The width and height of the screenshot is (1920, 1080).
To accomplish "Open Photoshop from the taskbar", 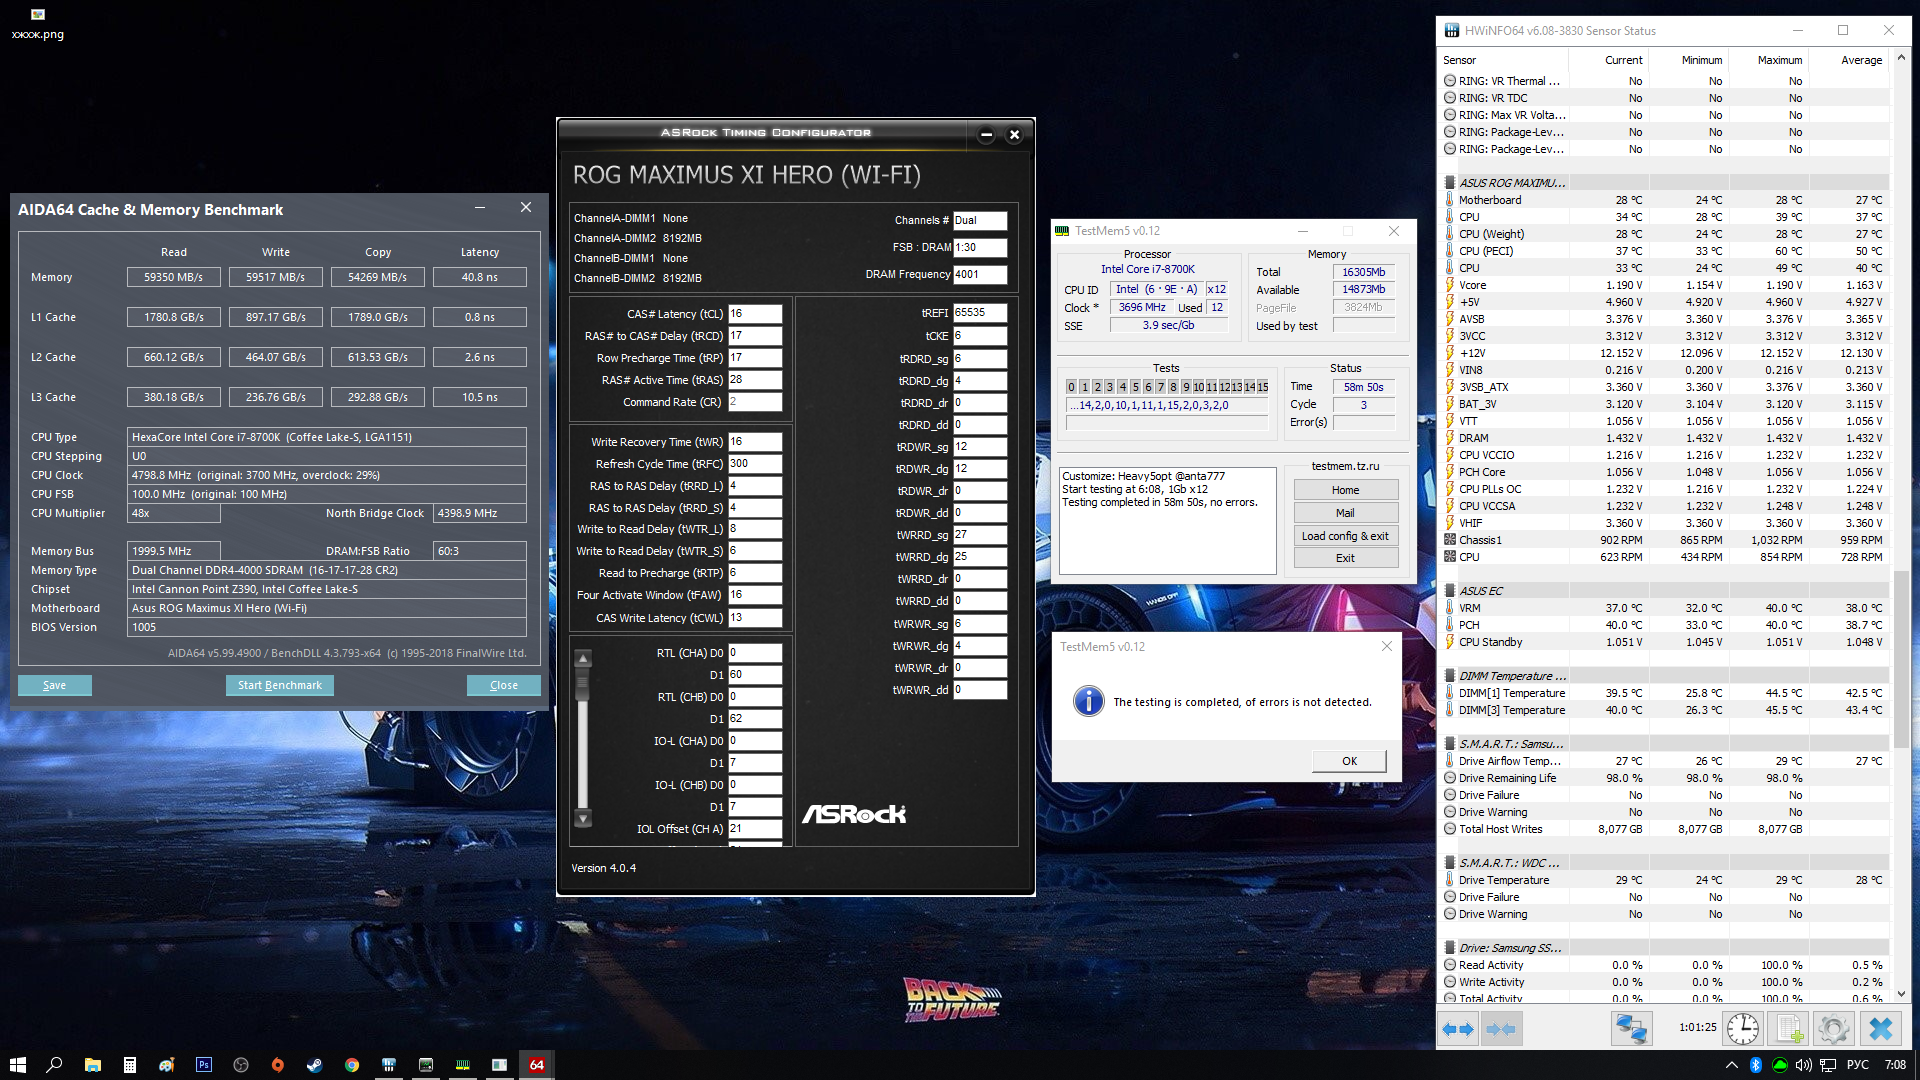I will coord(204,1065).
